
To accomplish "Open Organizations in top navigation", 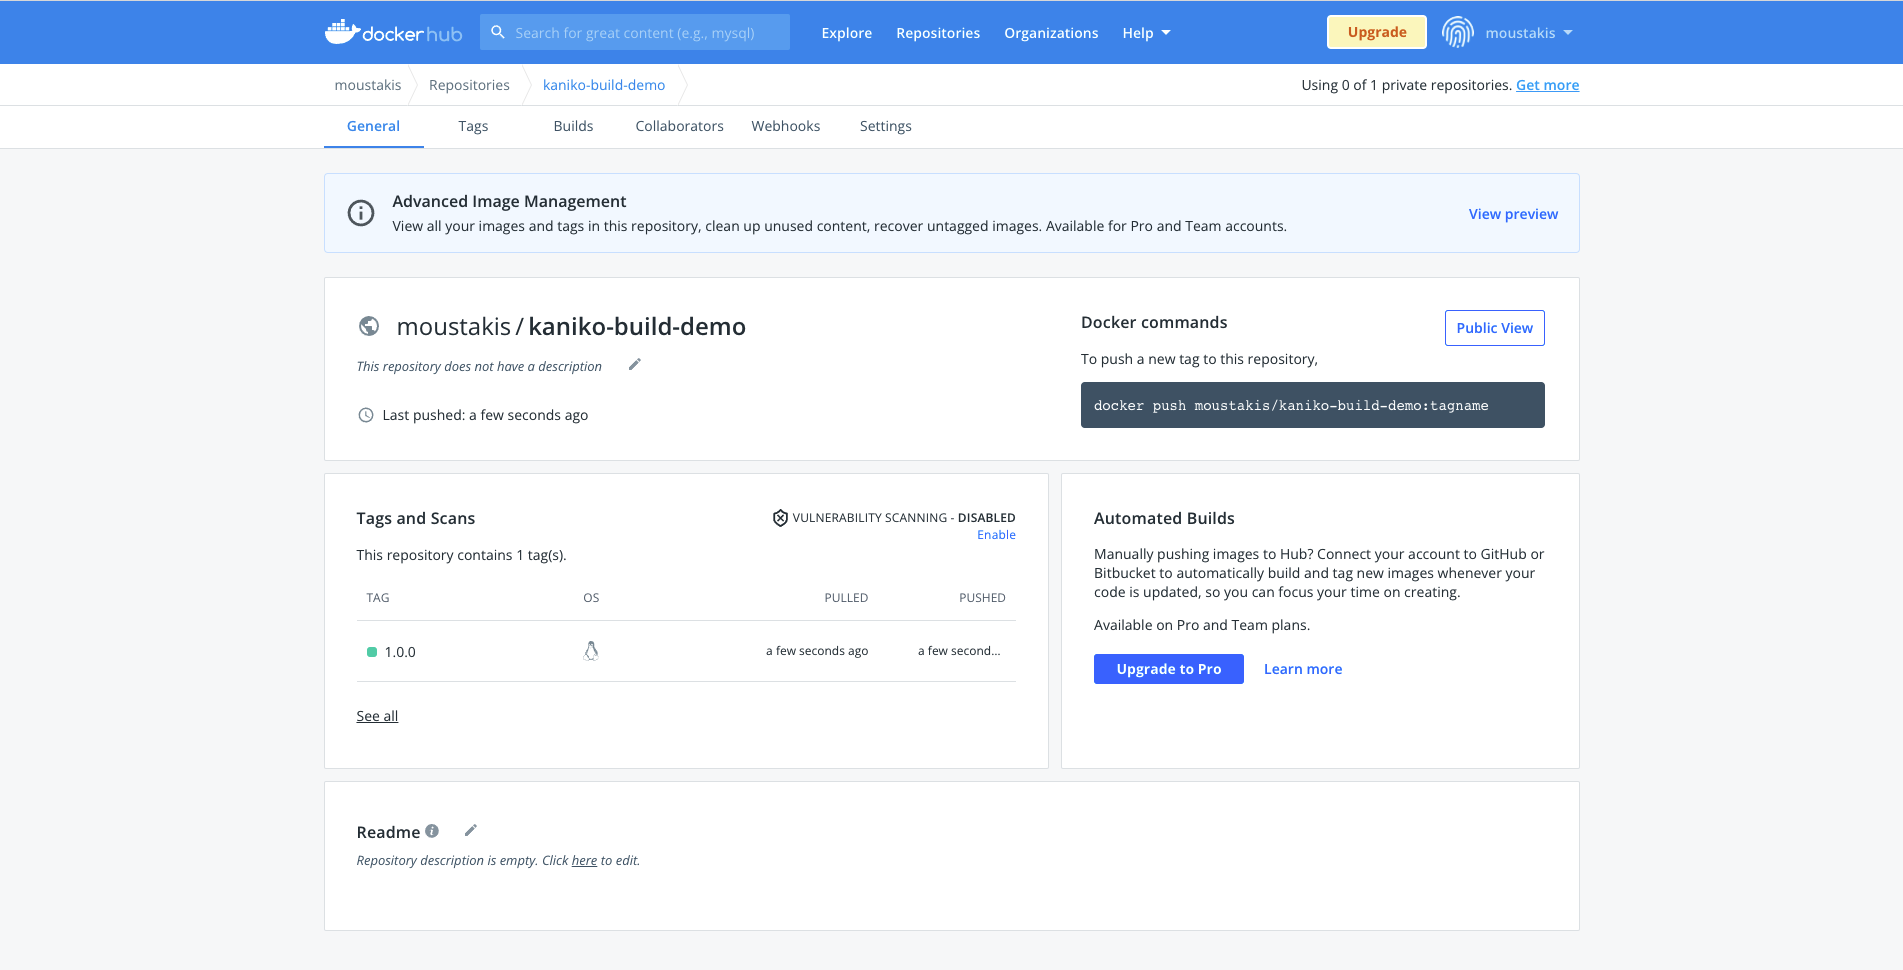I will (x=1051, y=33).
